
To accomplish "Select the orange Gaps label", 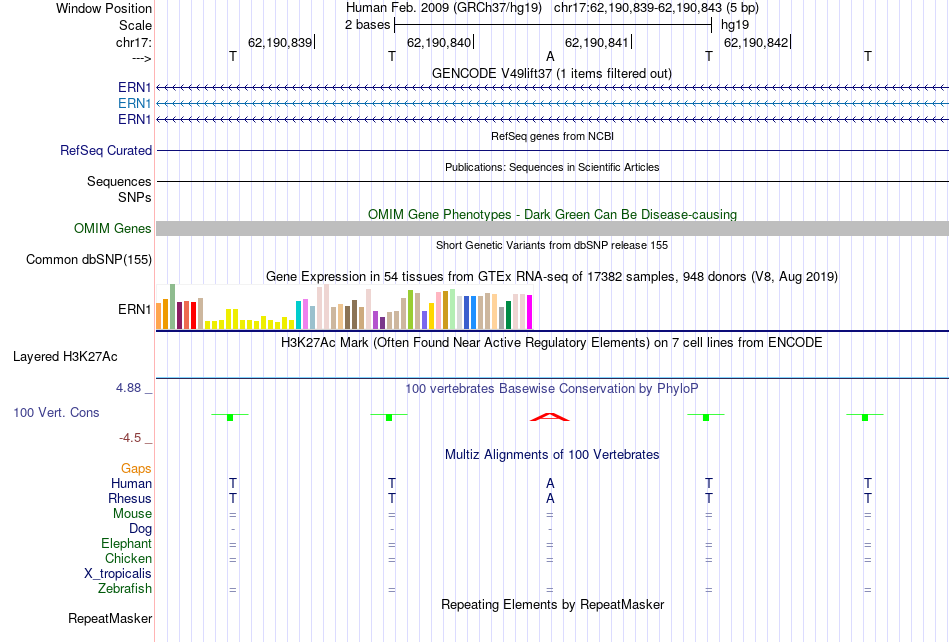I will (136, 469).
